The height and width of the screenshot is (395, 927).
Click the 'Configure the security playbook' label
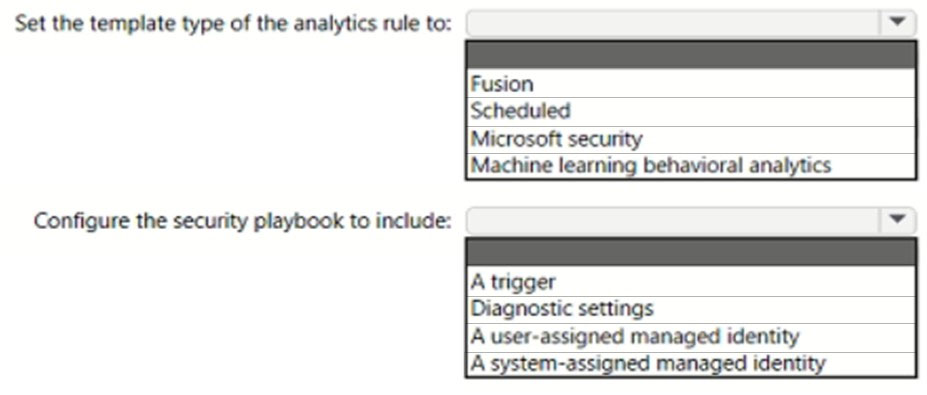coord(243,221)
